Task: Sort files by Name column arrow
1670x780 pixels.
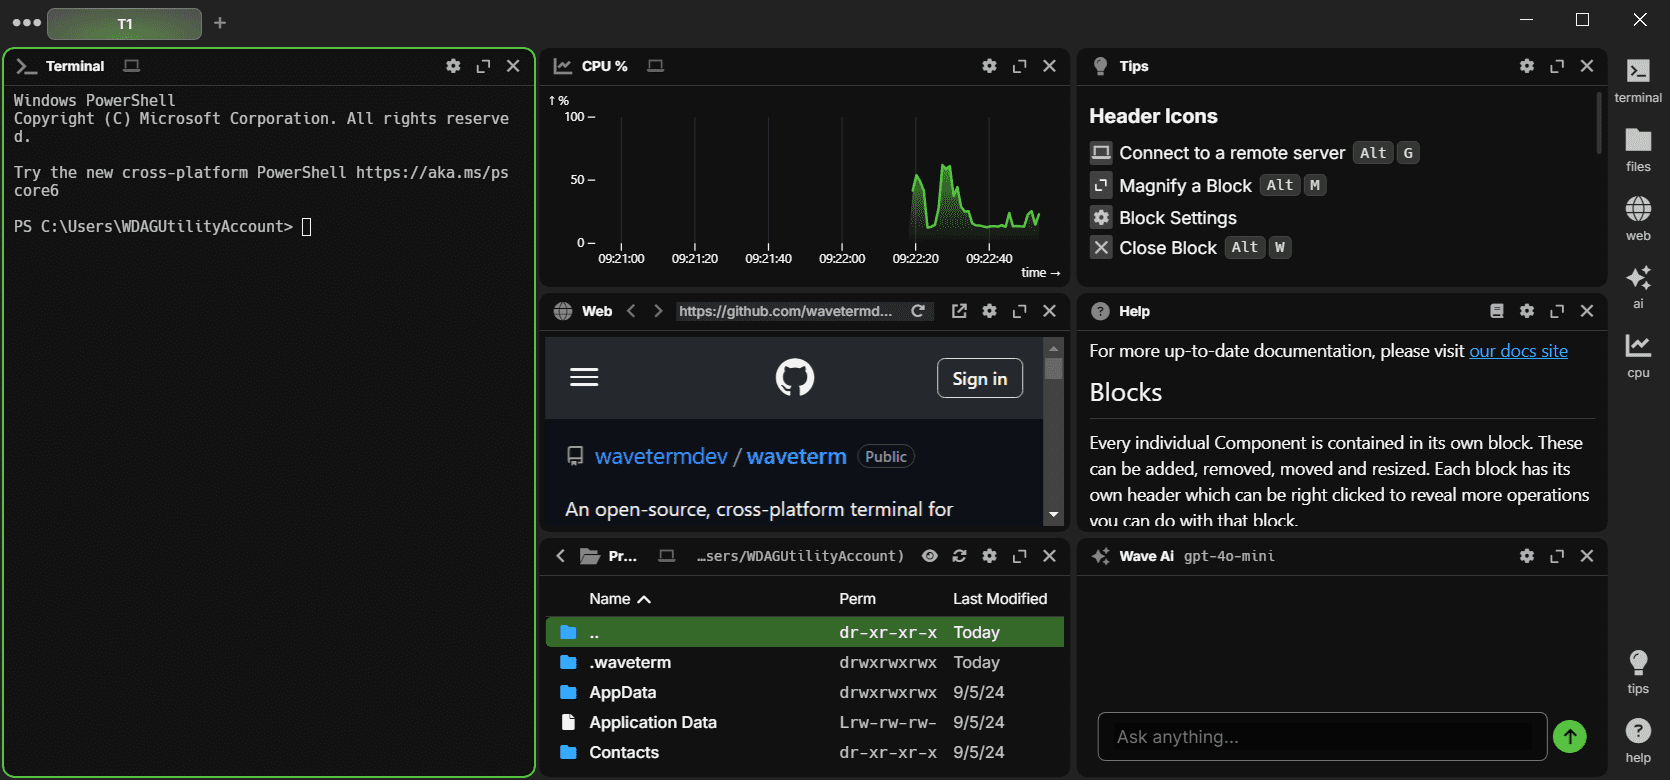Action: (x=644, y=599)
